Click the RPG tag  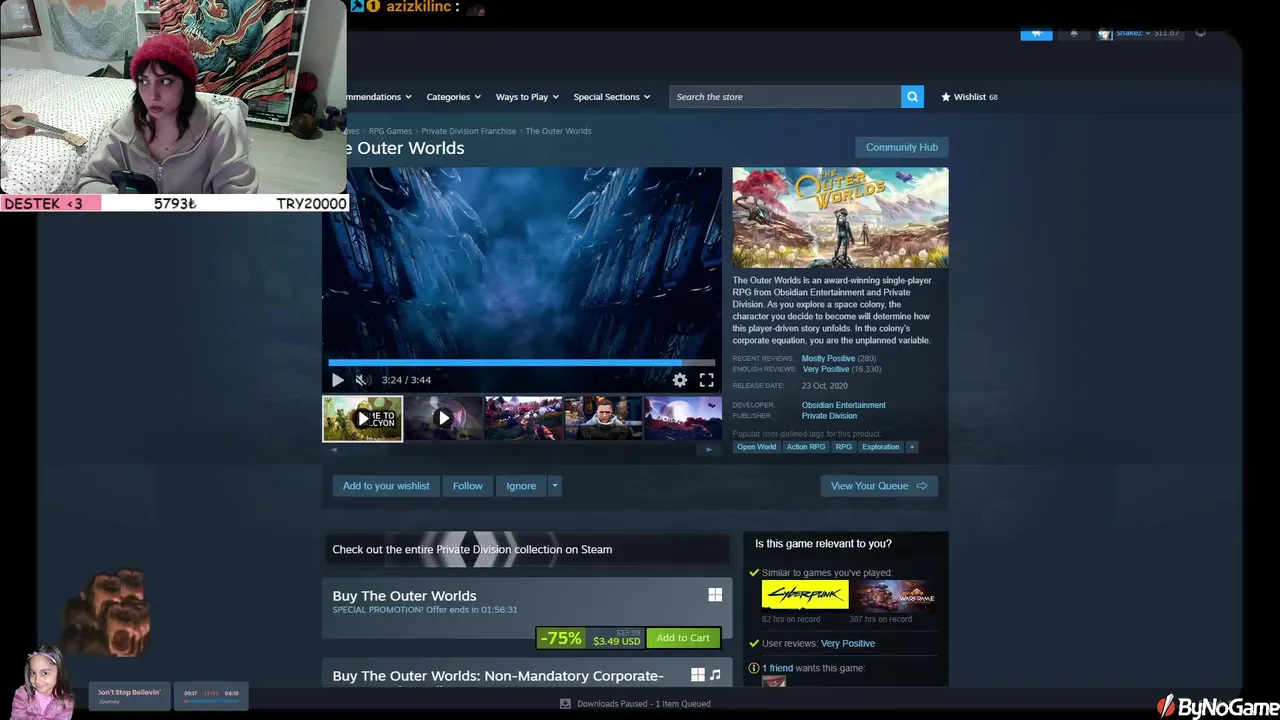coord(844,447)
